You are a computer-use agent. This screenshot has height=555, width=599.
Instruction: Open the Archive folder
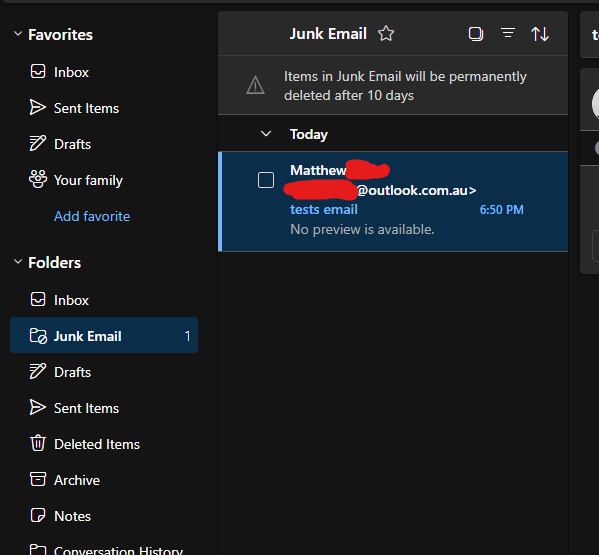click(104, 480)
